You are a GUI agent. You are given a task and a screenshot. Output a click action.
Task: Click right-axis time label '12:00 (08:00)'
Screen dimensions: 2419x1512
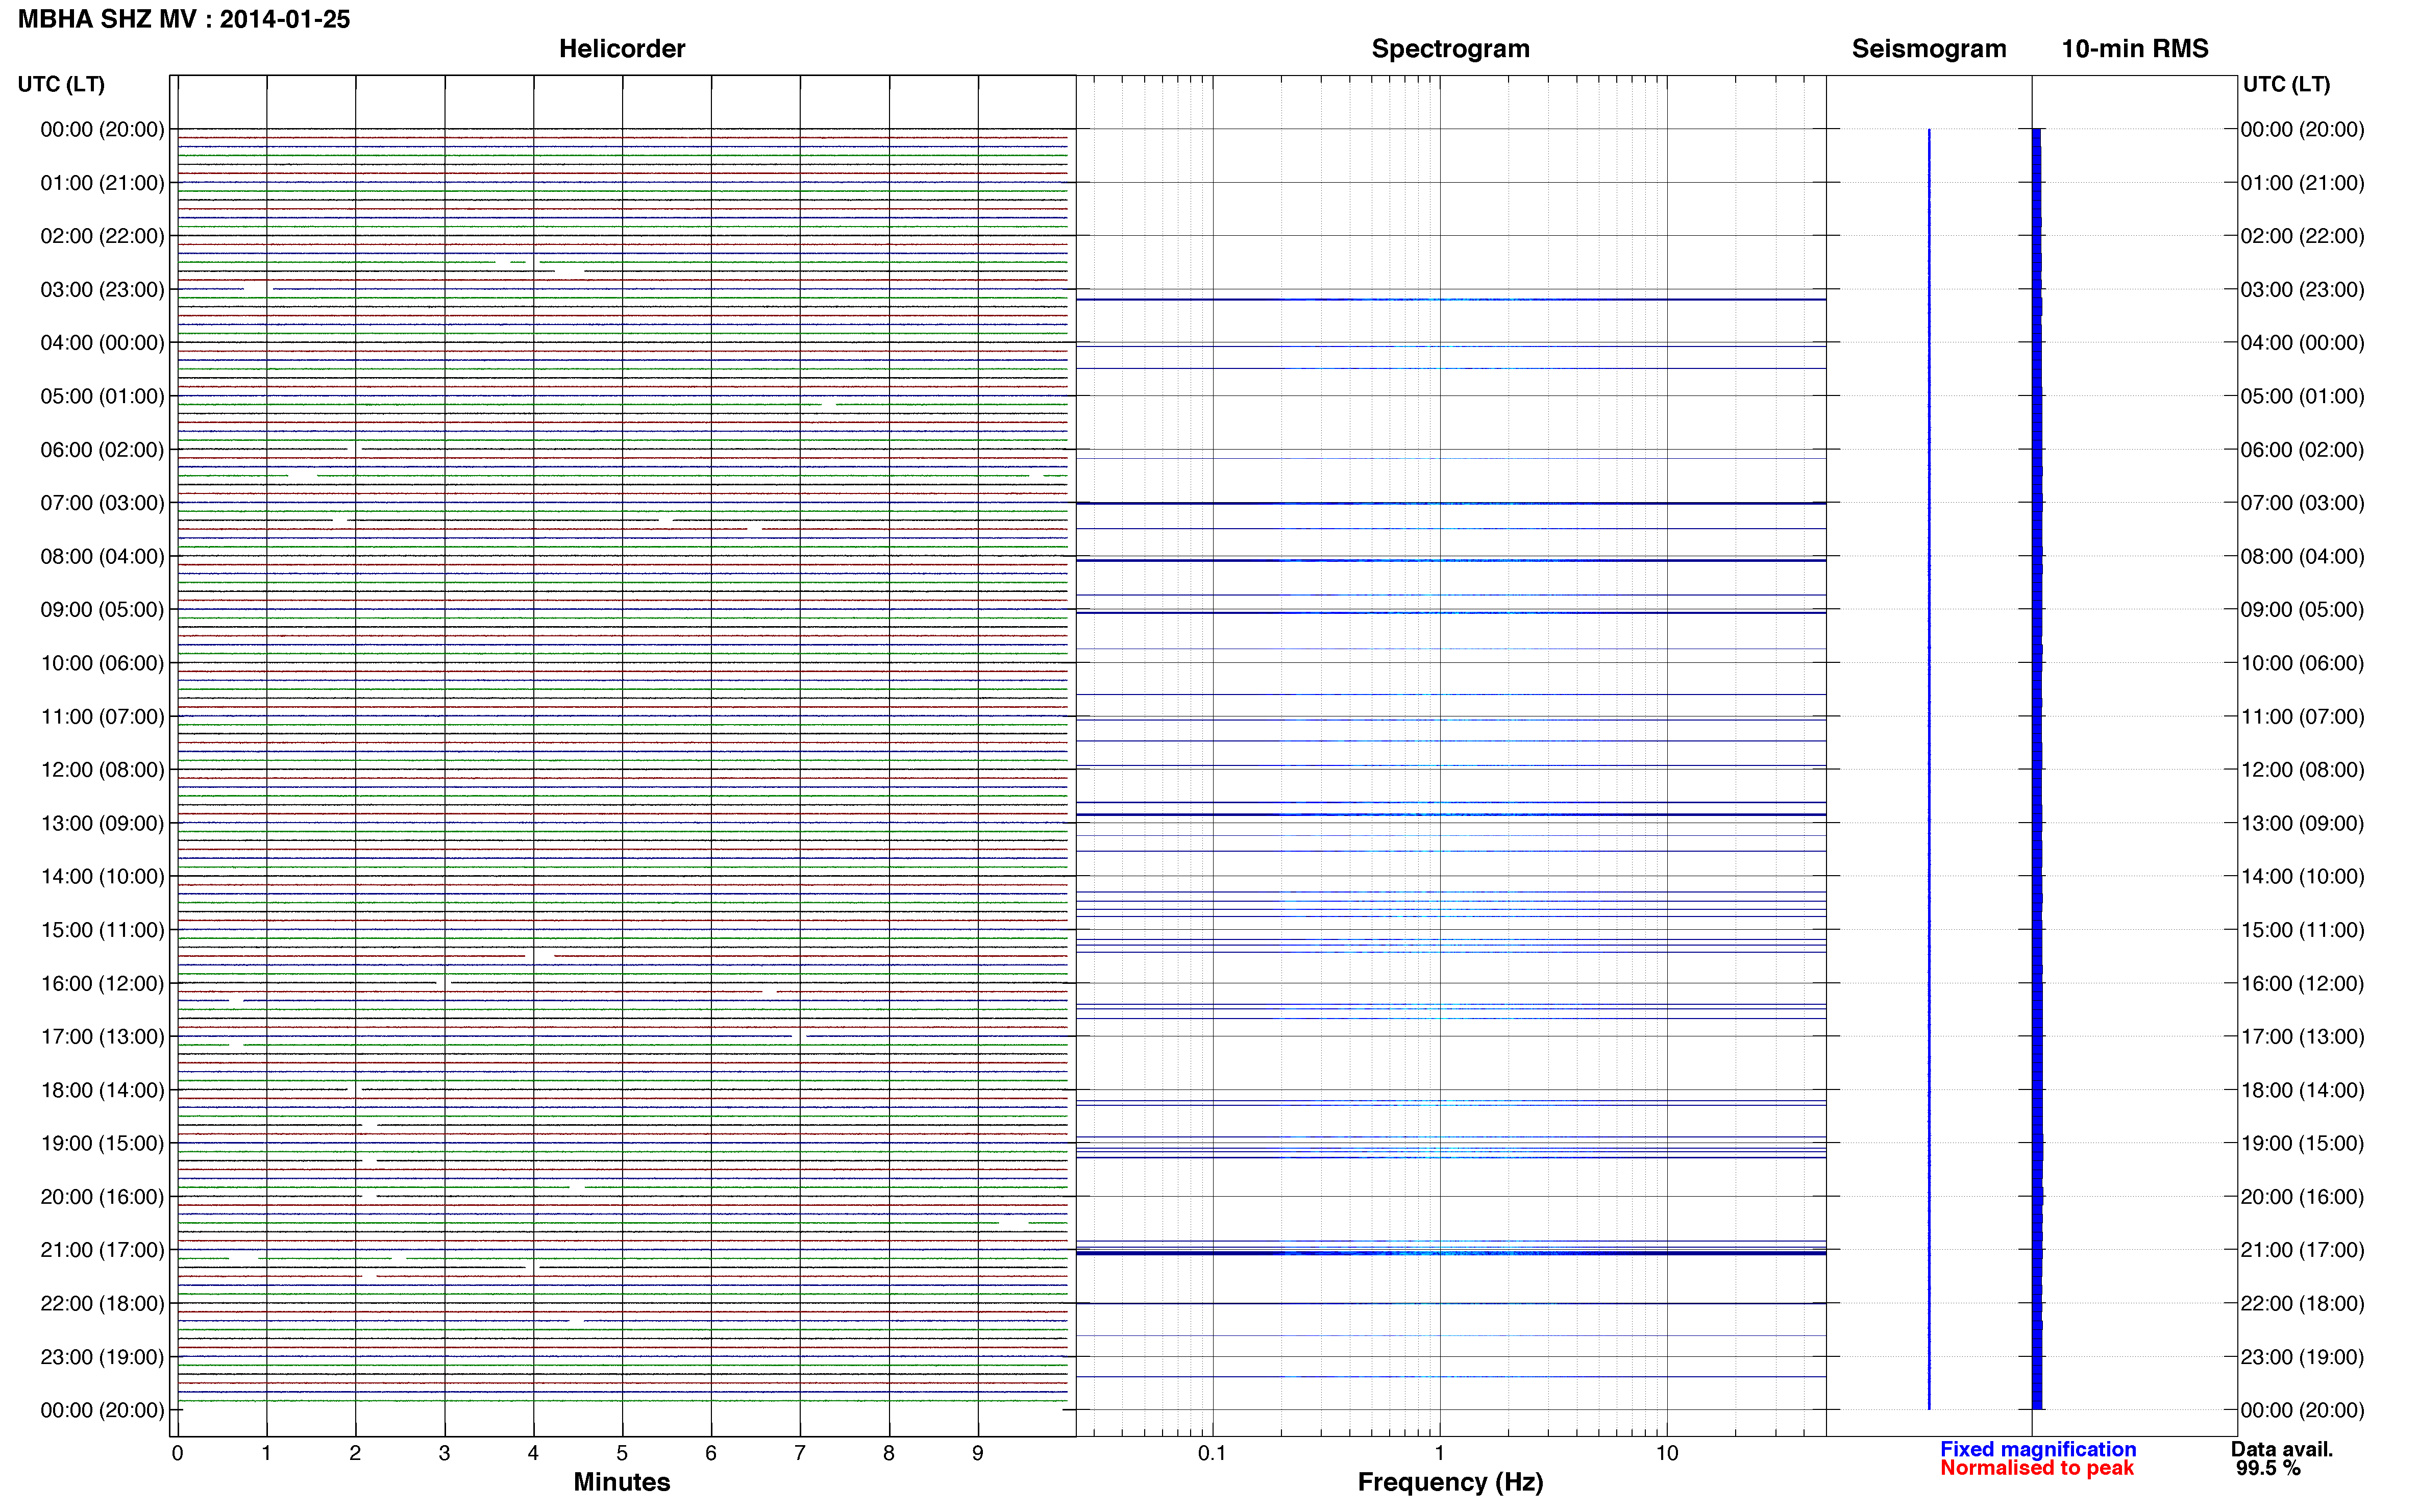click(2302, 769)
